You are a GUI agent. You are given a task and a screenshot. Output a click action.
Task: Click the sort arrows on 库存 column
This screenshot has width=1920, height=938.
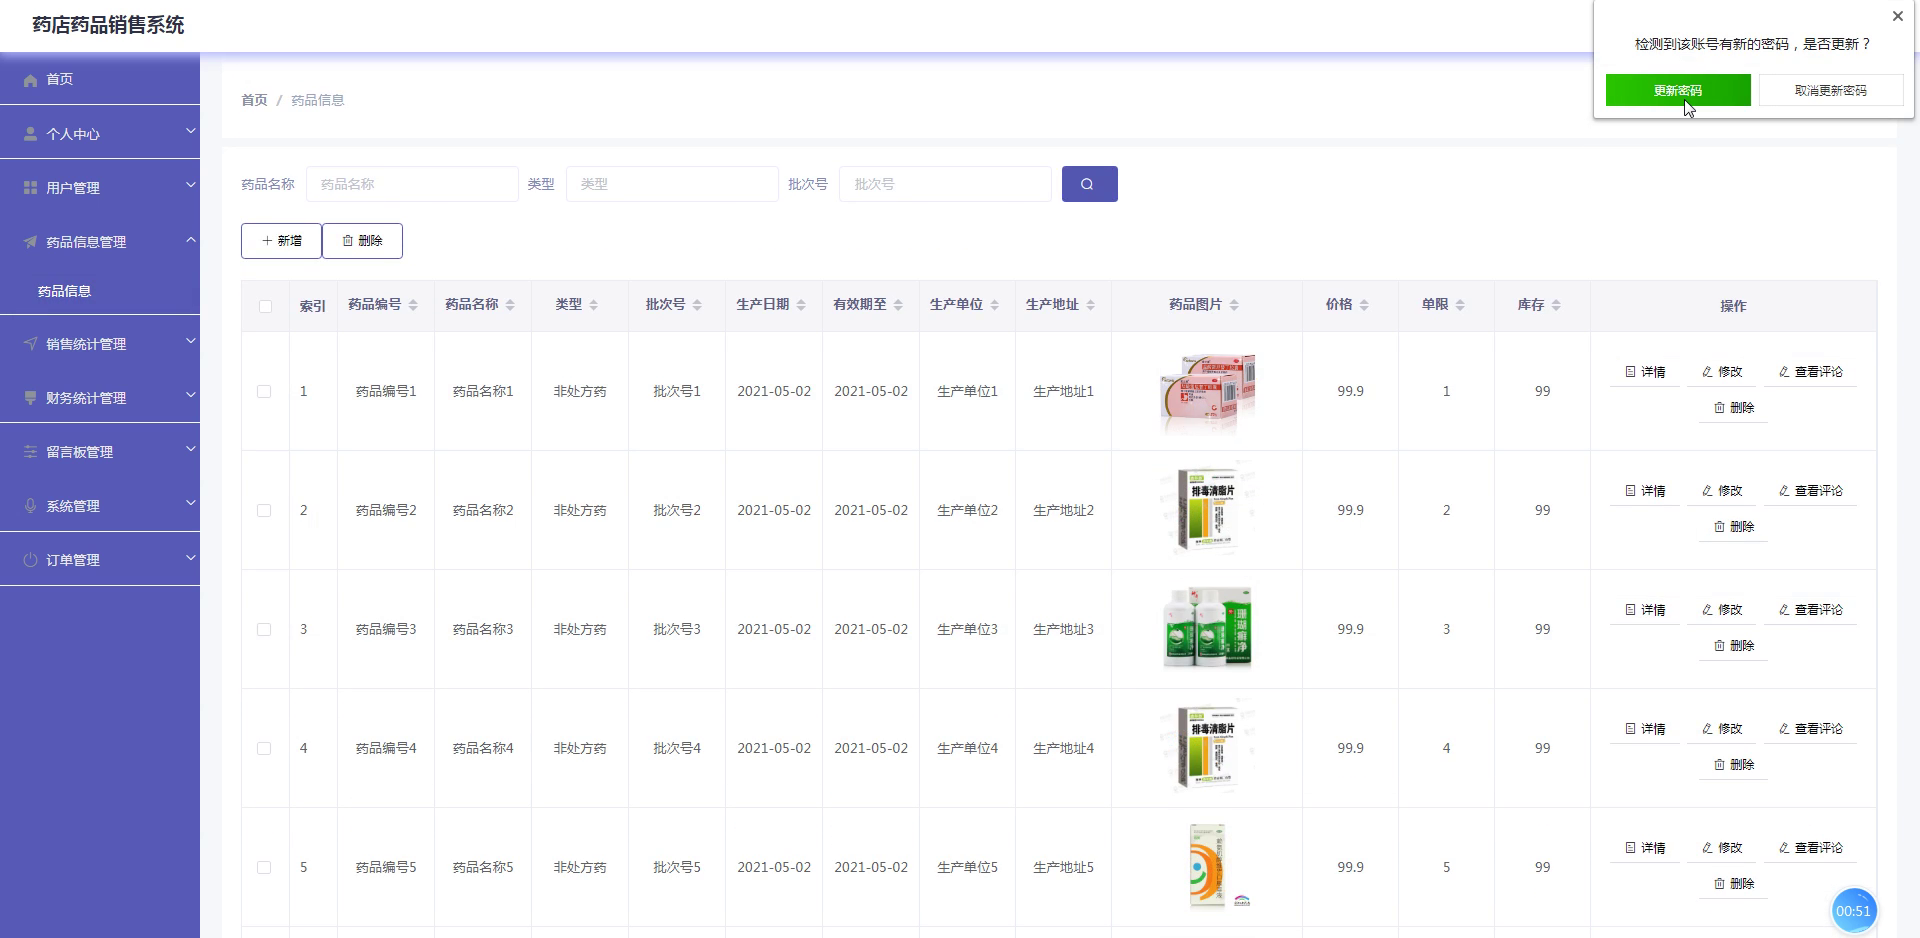(1556, 305)
